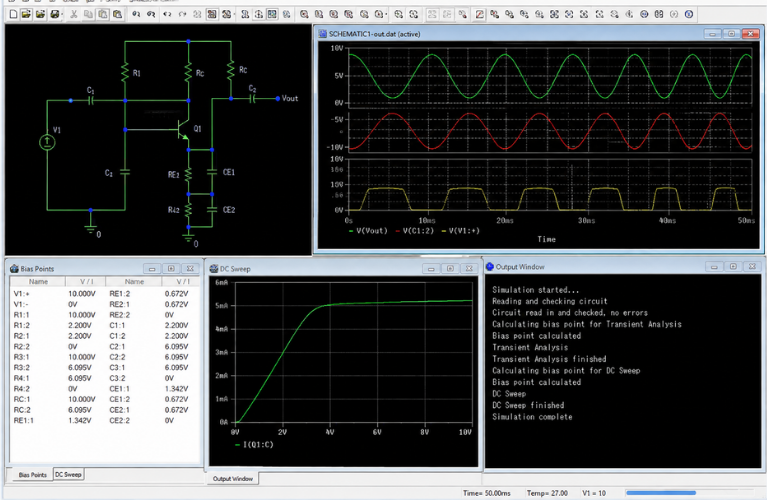Close the Bias Points panel

tap(190, 269)
